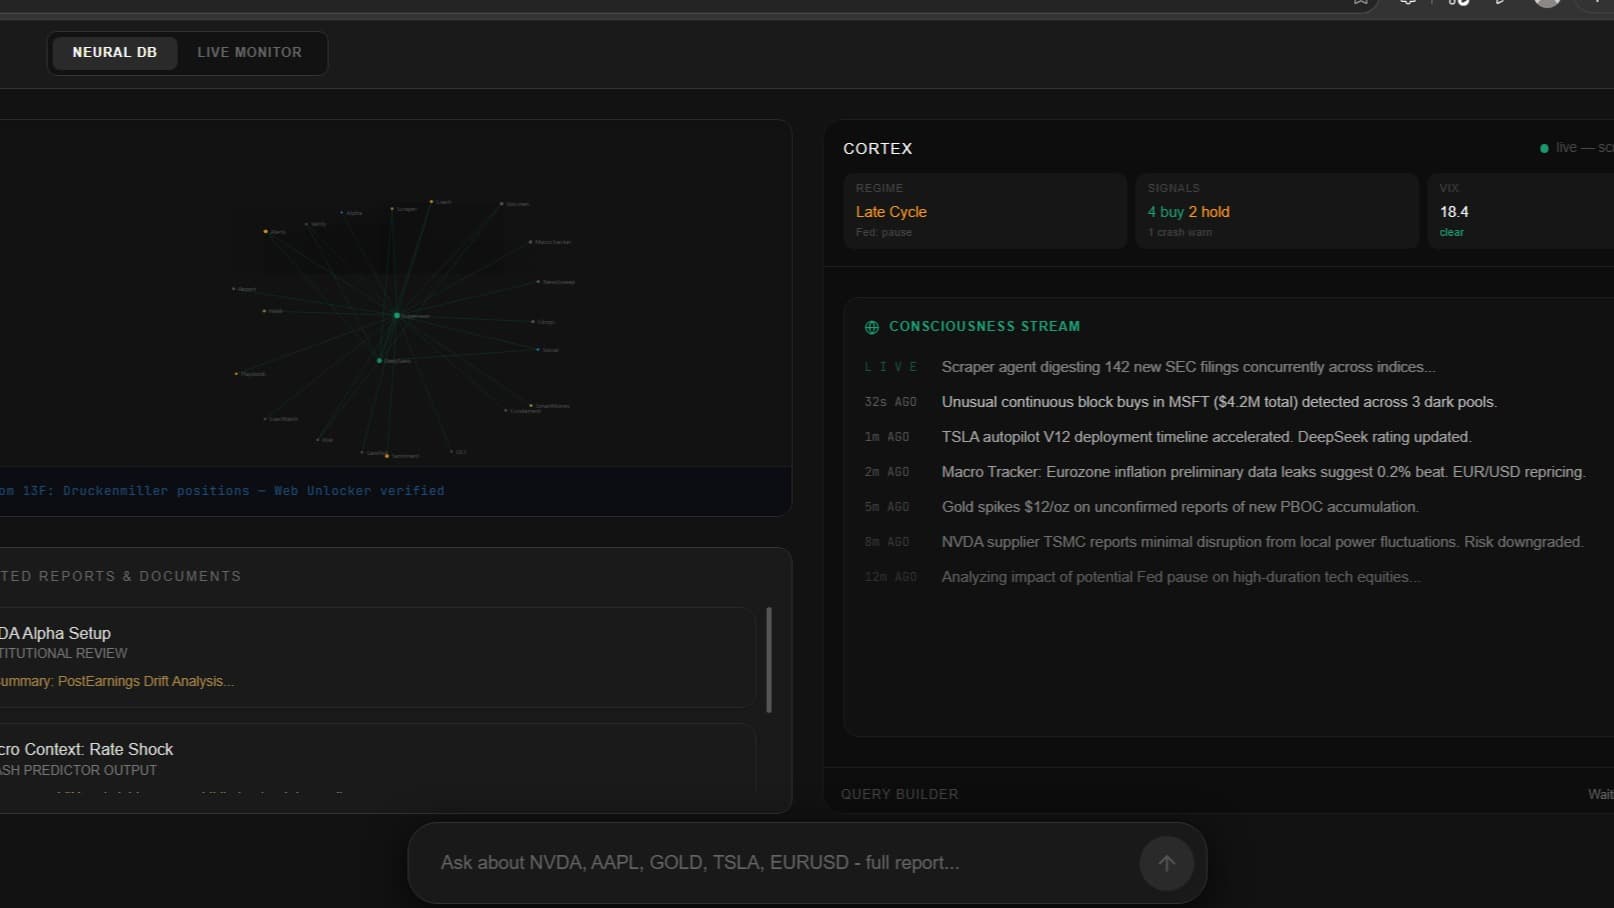
Task: Click the green live status dot
Action: (1544, 148)
